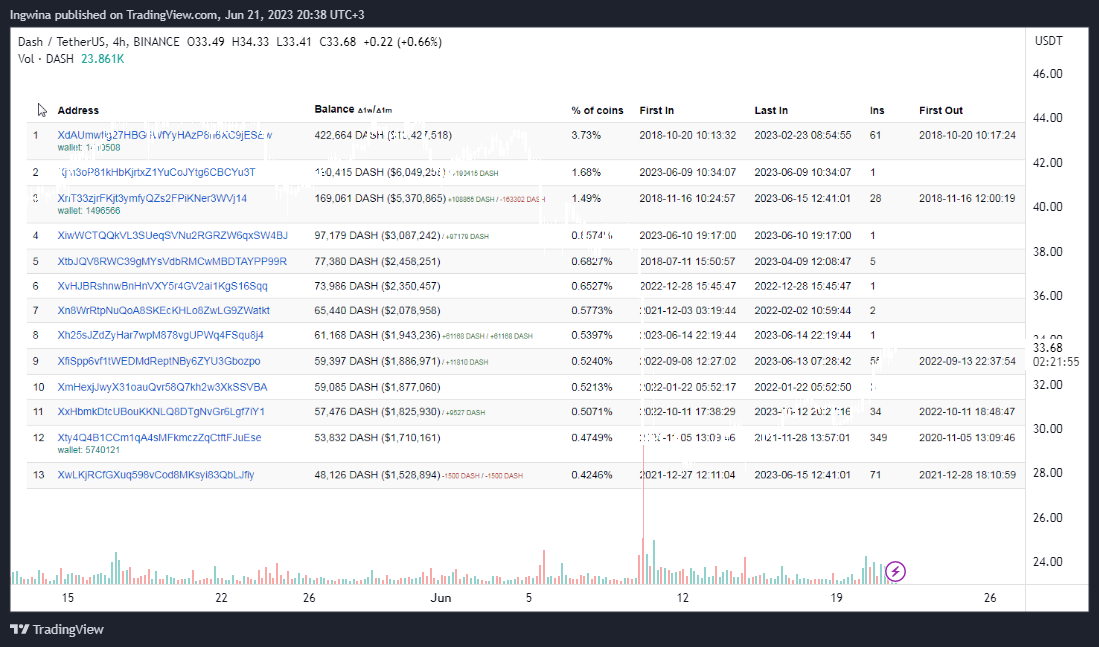Open address XriT33zjrFKjt3ymfyQZs2FPiKNer3WVj14
This screenshot has width=1099, height=647.
point(152,198)
